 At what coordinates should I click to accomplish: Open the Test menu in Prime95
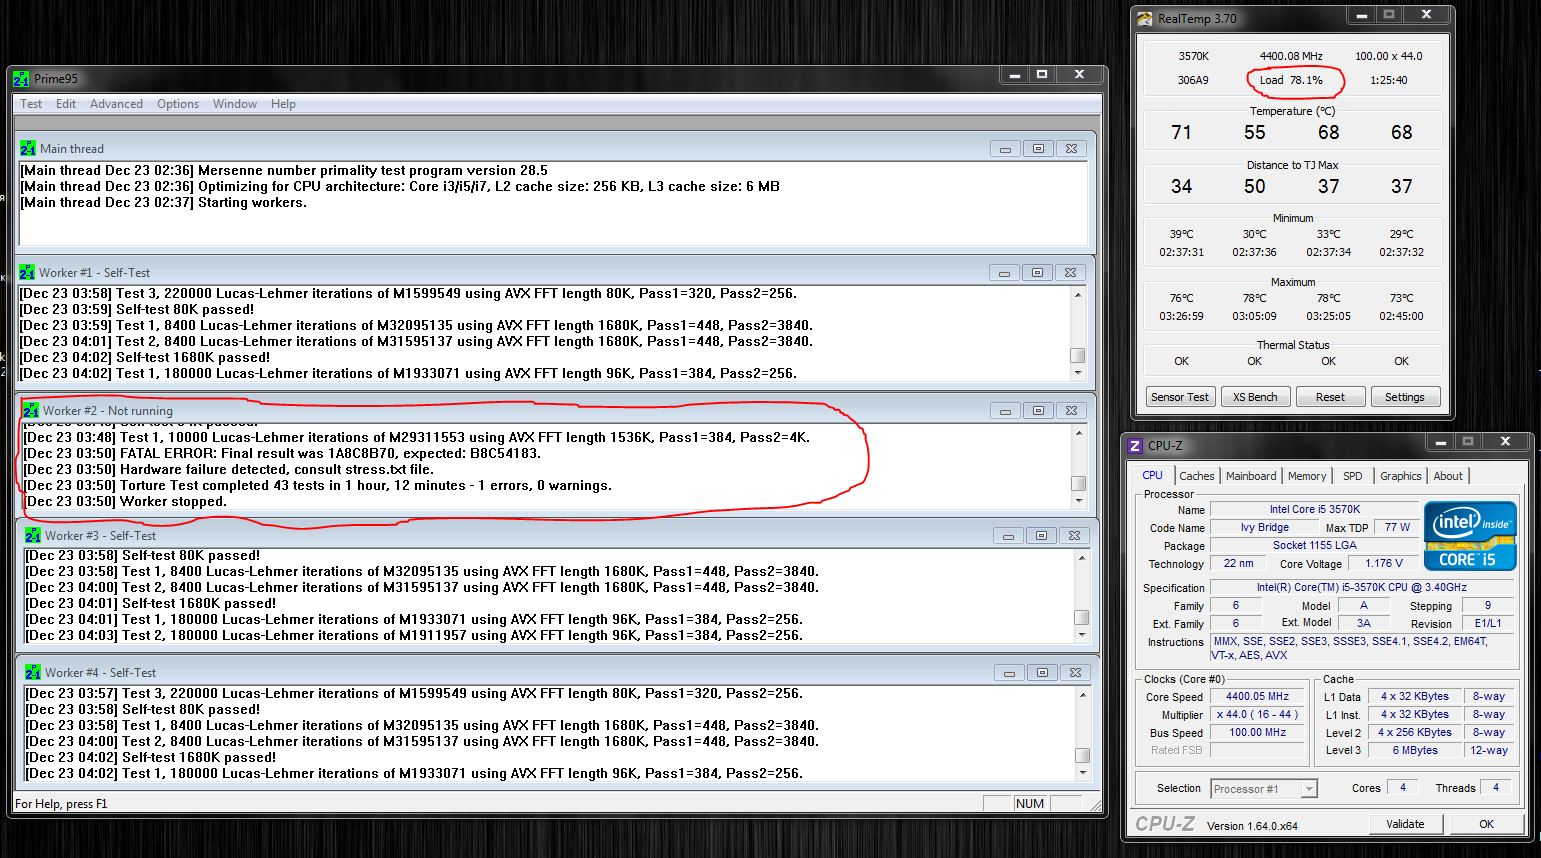[31, 104]
